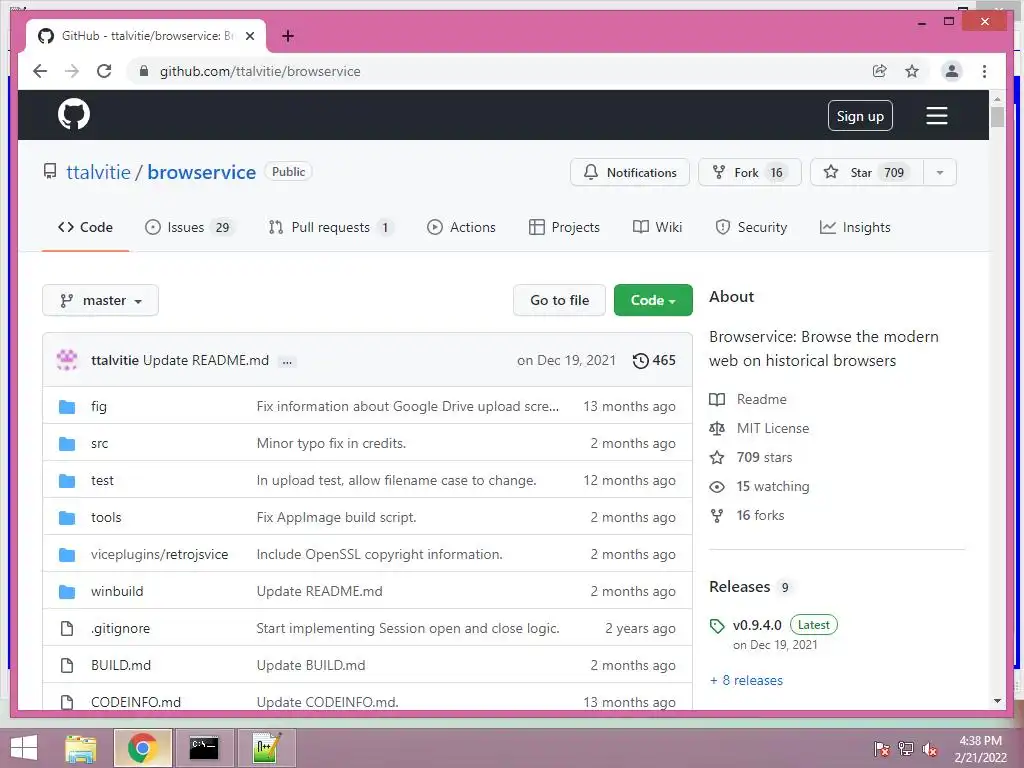Open src folder icon
This screenshot has width=1024, height=768.
point(67,444)
